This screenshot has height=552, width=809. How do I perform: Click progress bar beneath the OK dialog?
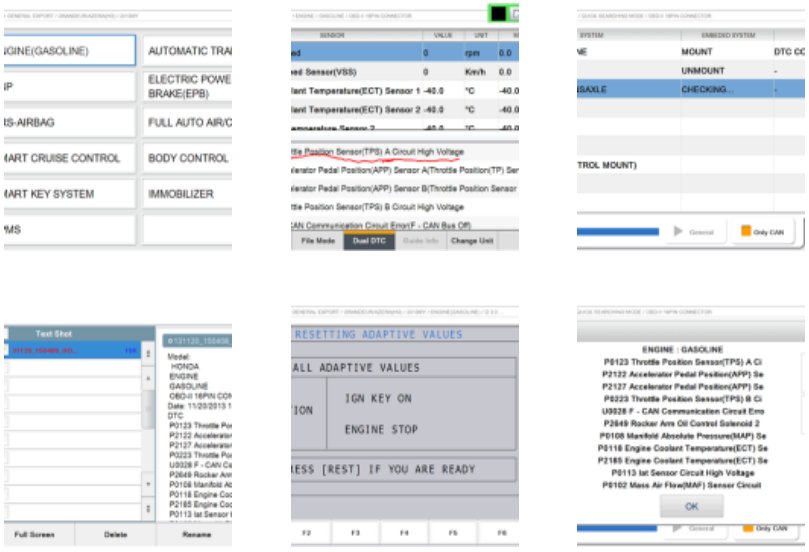pyautogui.click(x=617, y=528)
